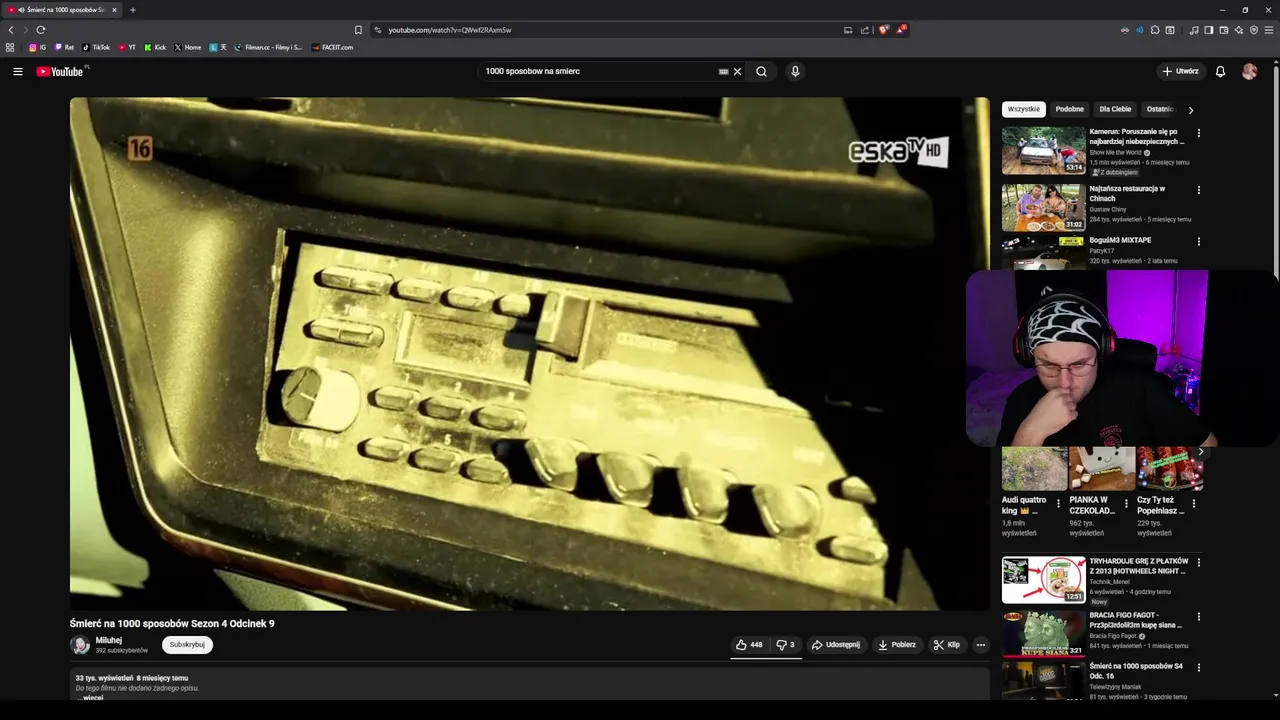Open options for BRACIA FIGO FAGOT video
Image resolution: width=1280 pixels, height=720 pixels.
click(x=1198, y=617)
